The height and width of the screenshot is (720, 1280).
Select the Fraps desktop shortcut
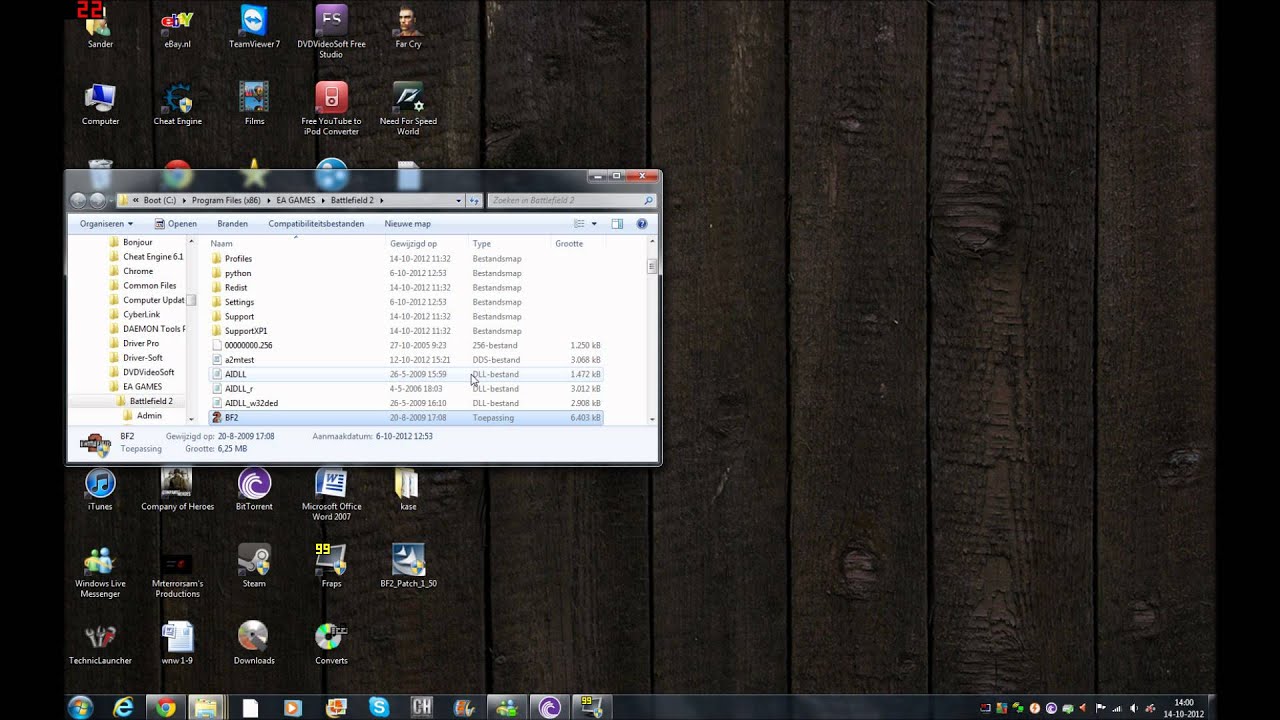click(331, 566)
